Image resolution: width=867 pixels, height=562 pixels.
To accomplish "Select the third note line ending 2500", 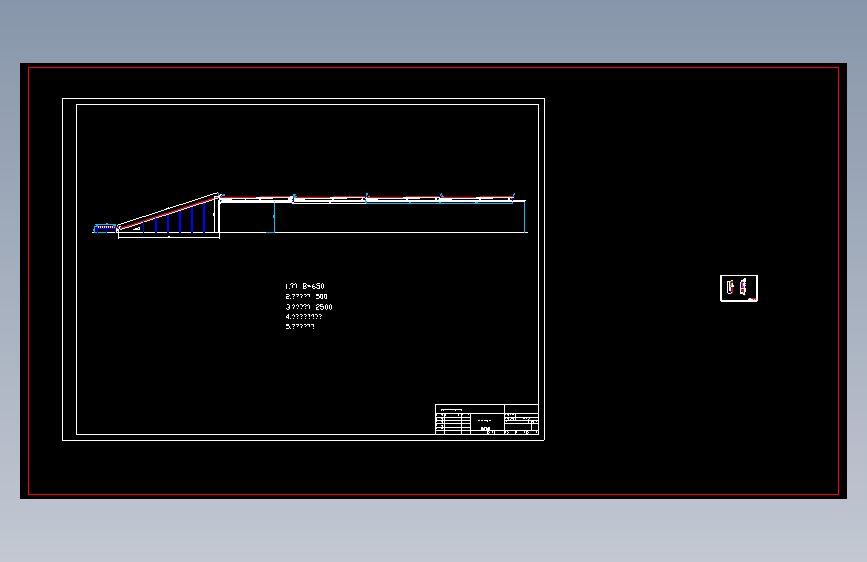I will tap(309, 306).
